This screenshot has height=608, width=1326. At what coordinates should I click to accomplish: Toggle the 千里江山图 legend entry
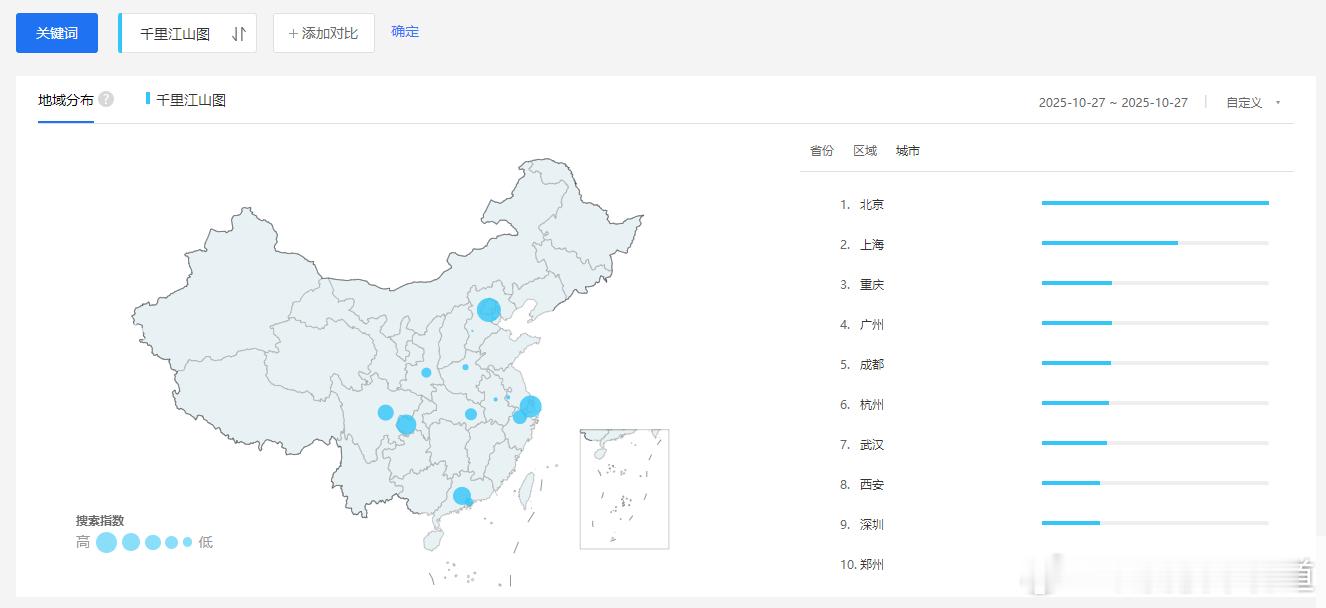tap(186, 100)
